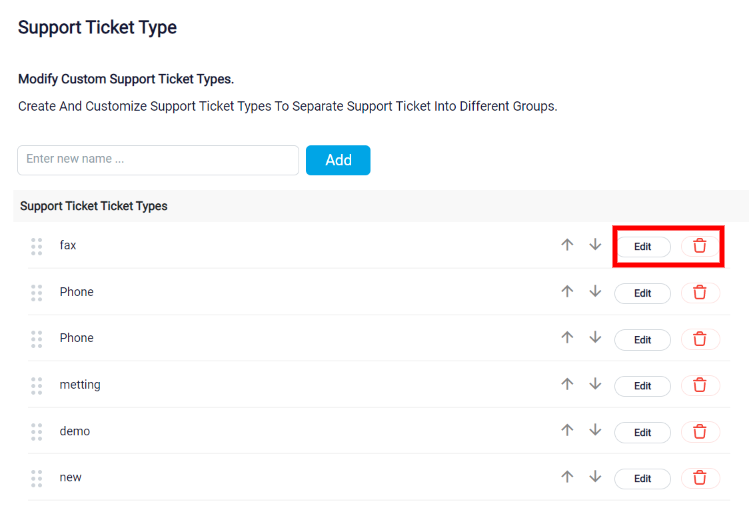The width and height of the screenshot is (749, 514).
Task: Edit the fax ticket type
Action: click(x=642, y=246)
